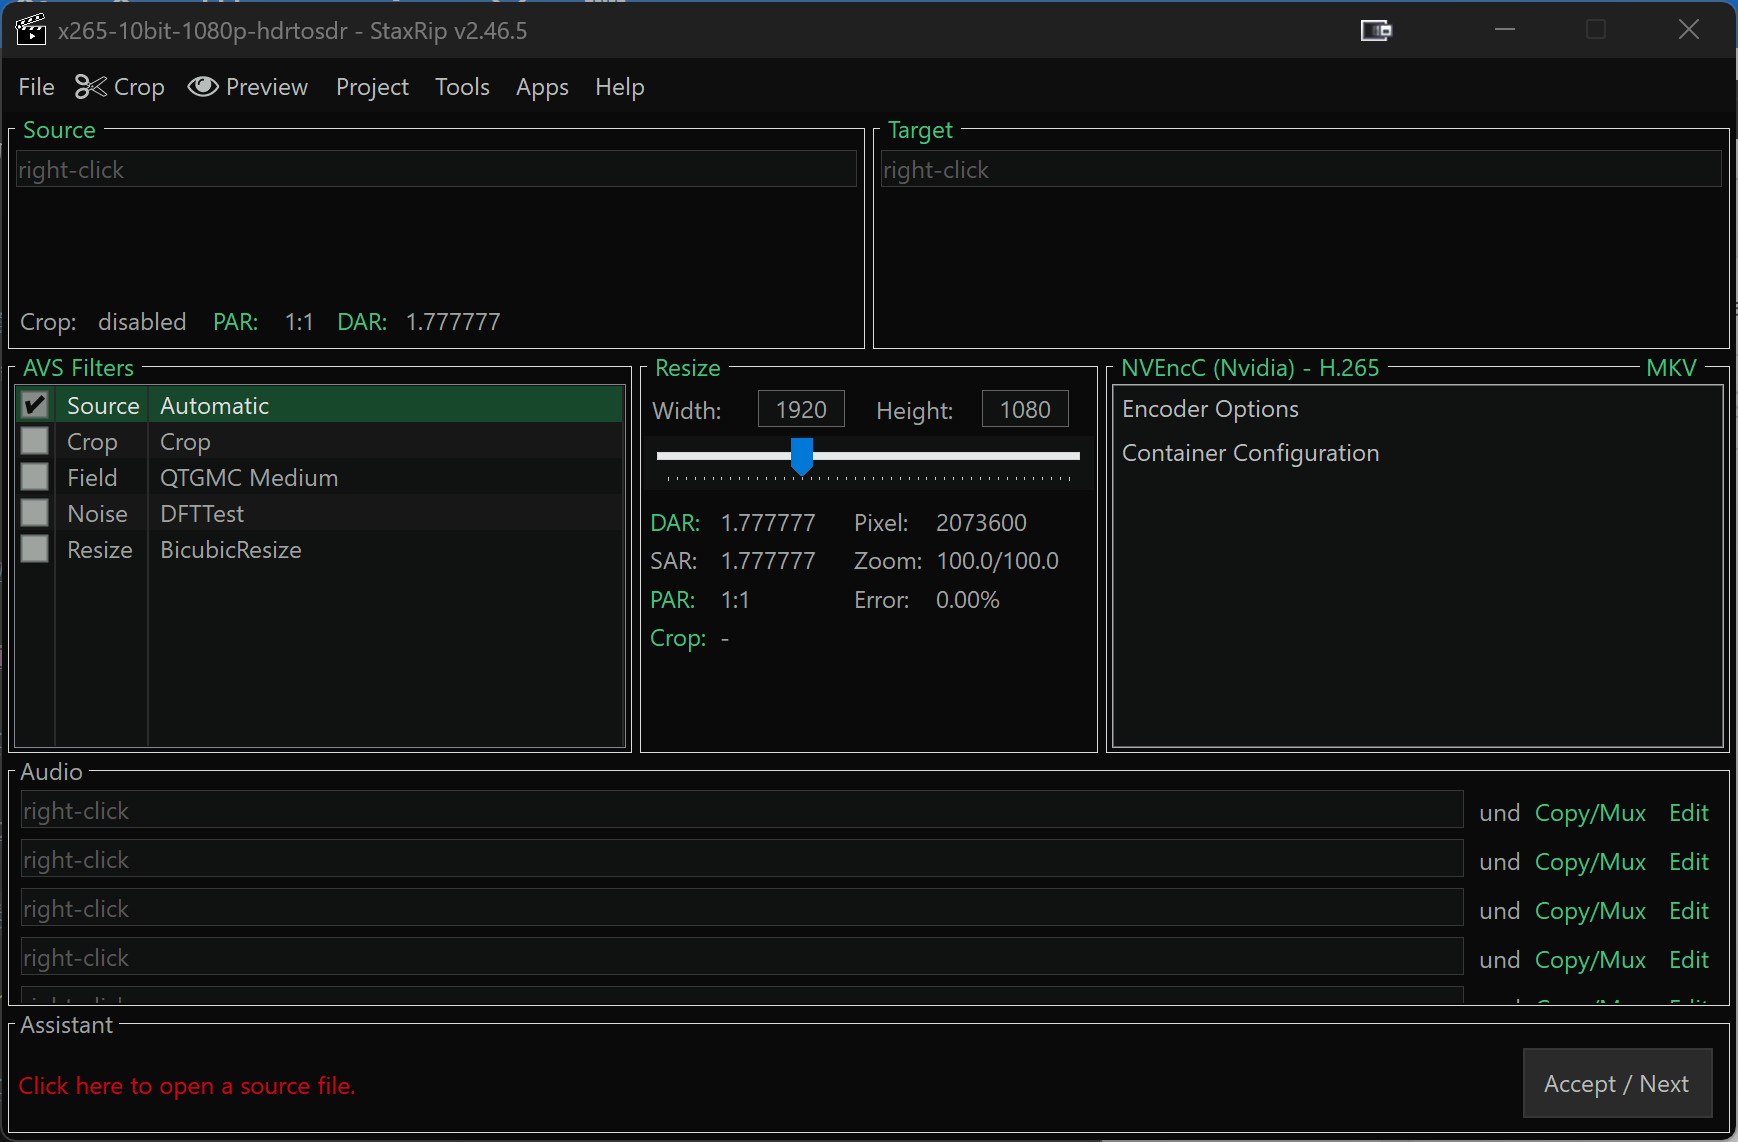The width and height of the screenshot is (1738, 1142).
Task: Click the scissors Crop icon in menu bar
Action: pyautogui.click(x=90, y=88)
